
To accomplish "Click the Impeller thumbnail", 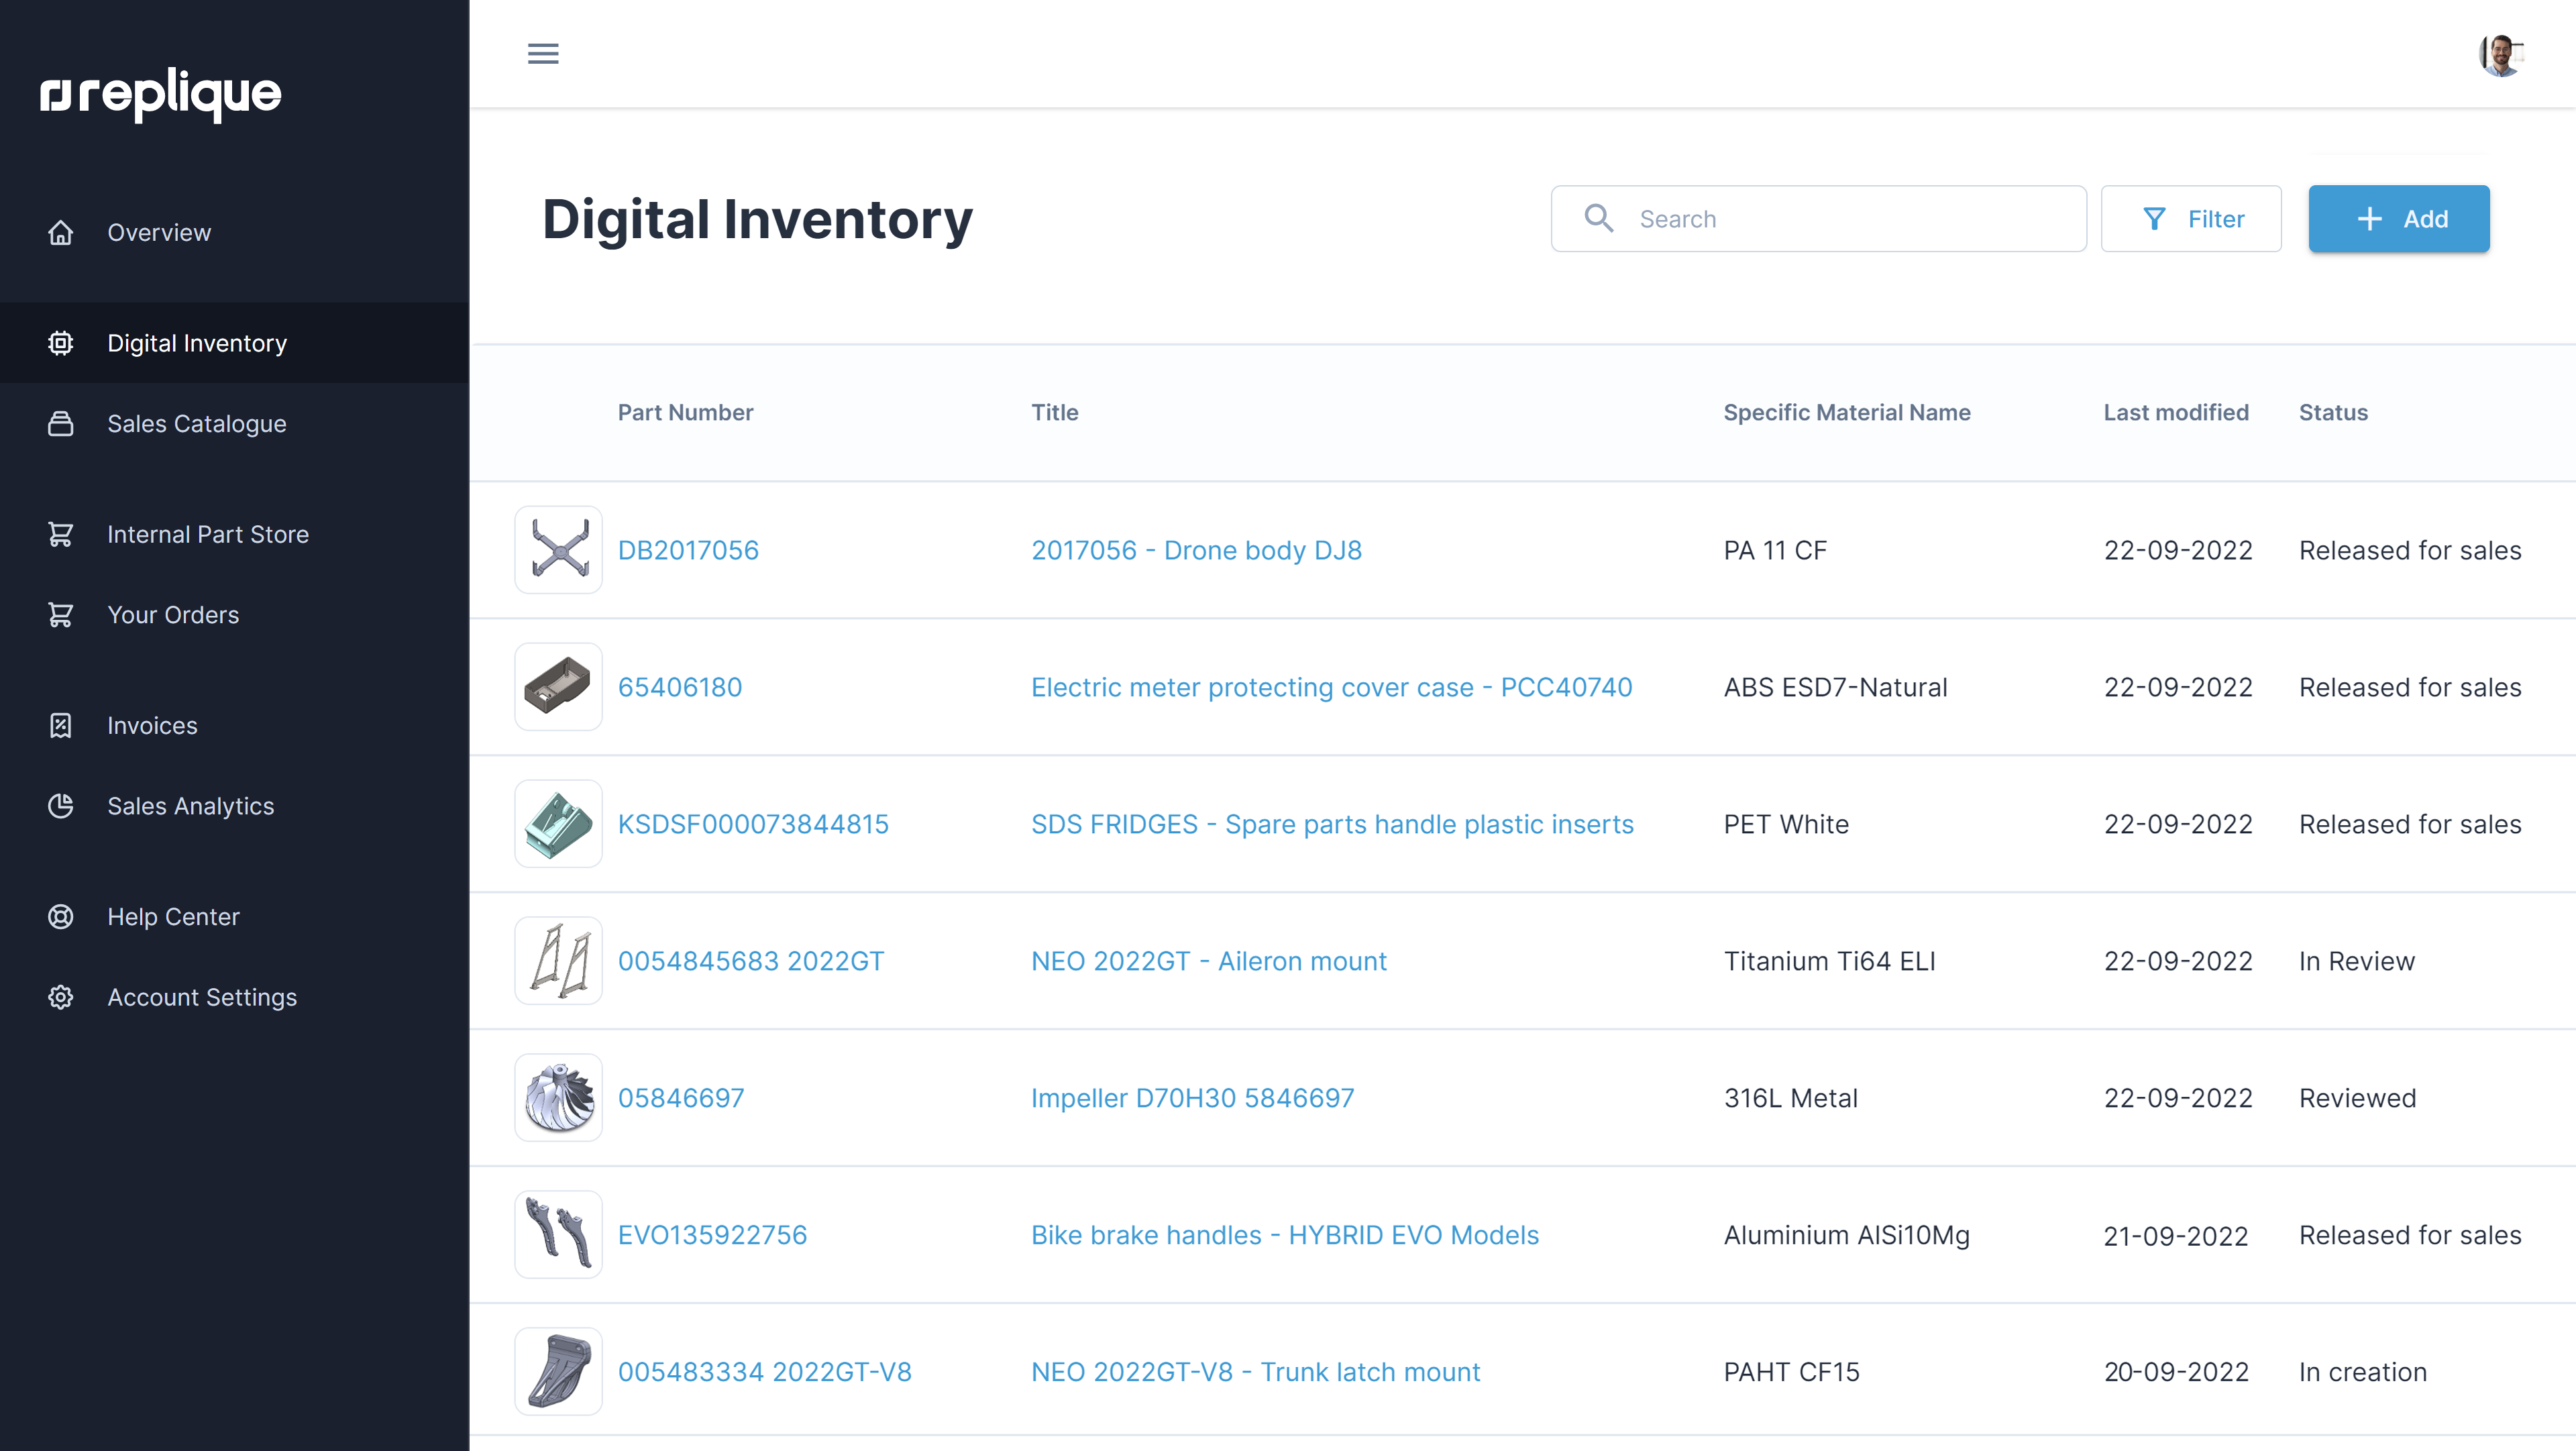I will (558, 1098).
